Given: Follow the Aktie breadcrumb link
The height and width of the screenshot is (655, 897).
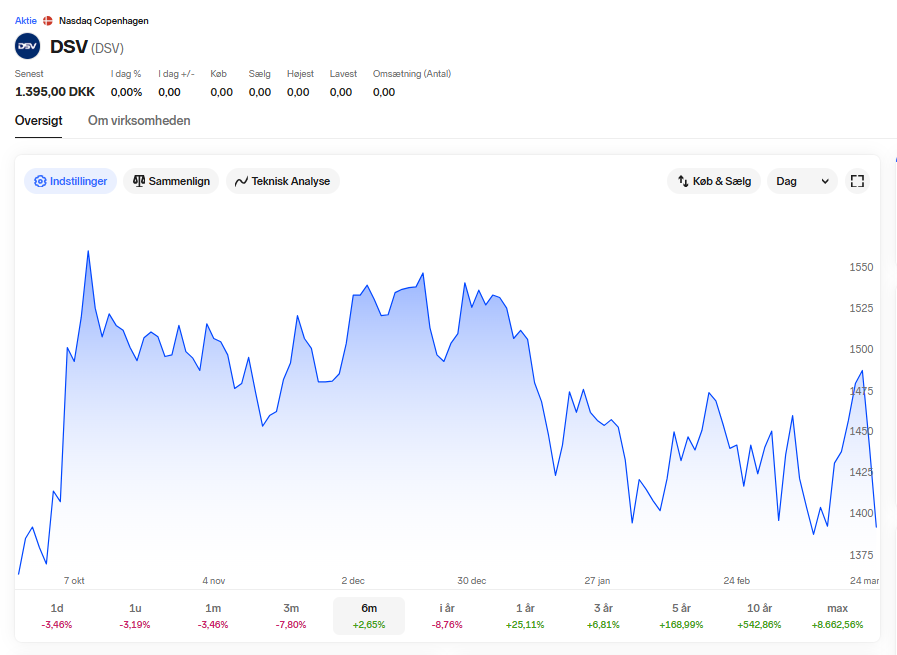Looking at the screenshot, I should (26, 21).
